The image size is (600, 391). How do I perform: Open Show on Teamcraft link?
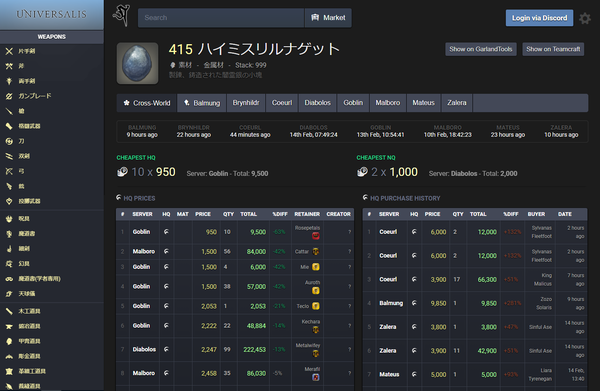click(553, 49)
